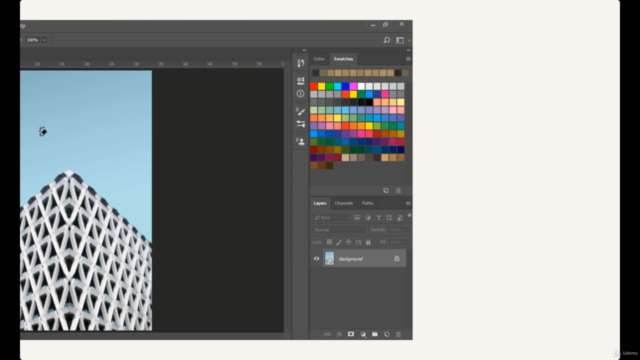Click the delete layer trash icon
The height and width of the screenshot is (360, 640).
click(x=398, y=334)
